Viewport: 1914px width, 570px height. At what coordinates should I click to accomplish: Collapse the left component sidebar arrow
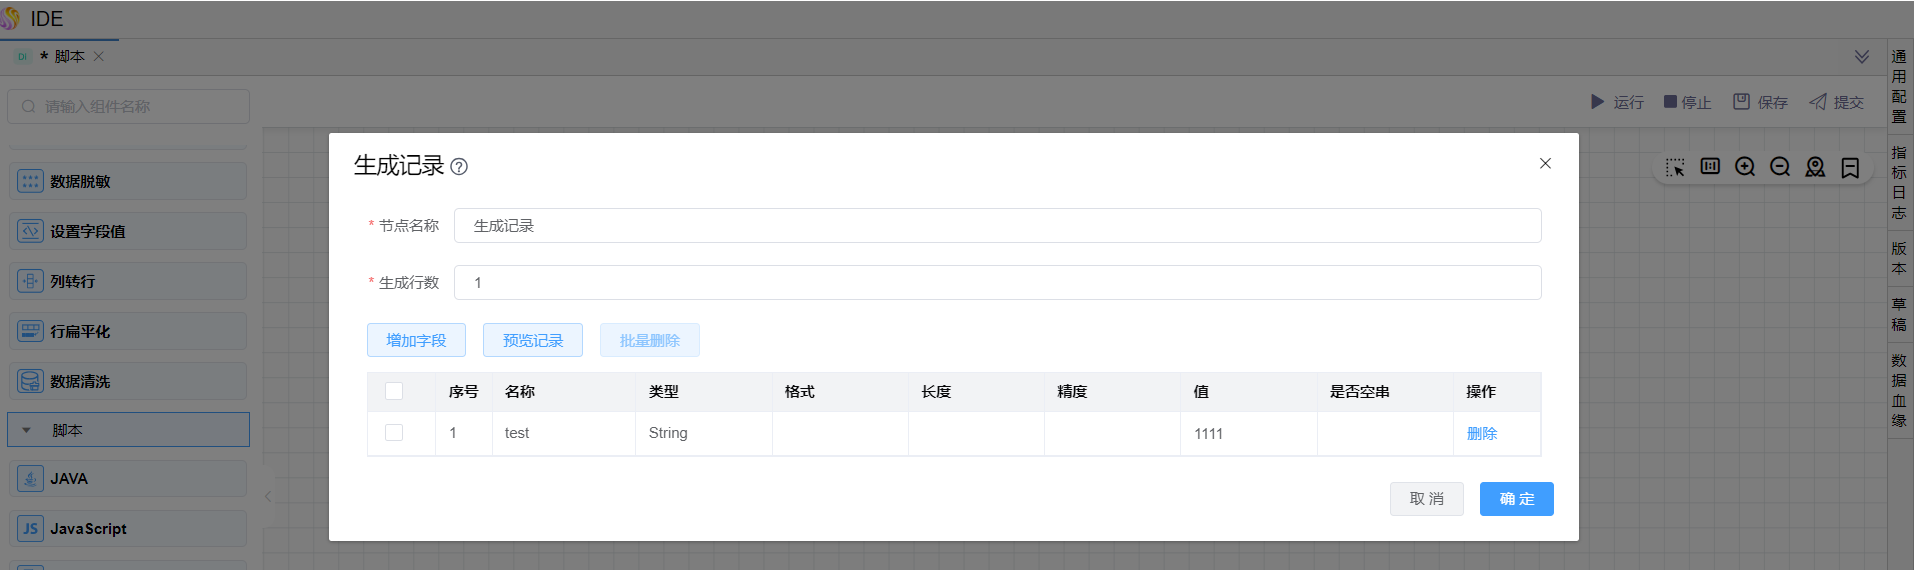(268, 496)
